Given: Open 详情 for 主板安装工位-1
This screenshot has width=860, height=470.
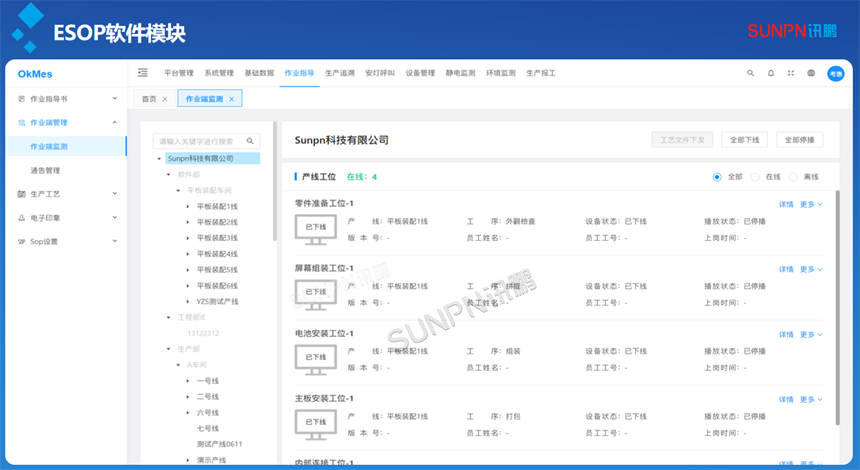Looking at the screenshot, I should click(x=786, y=399).
